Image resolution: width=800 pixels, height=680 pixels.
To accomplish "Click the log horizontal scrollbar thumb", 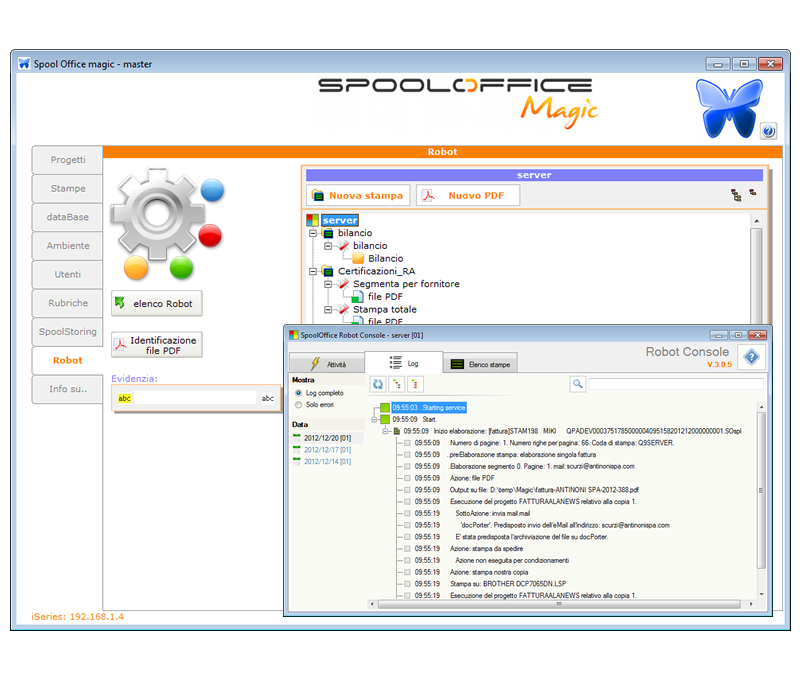I will point(559,604).
